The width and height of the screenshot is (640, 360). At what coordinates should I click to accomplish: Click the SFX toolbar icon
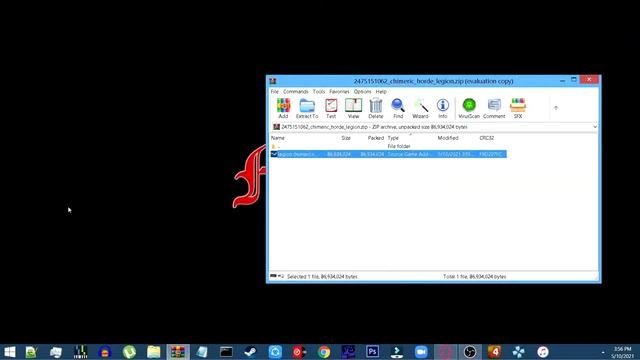[x=518, y=108]
